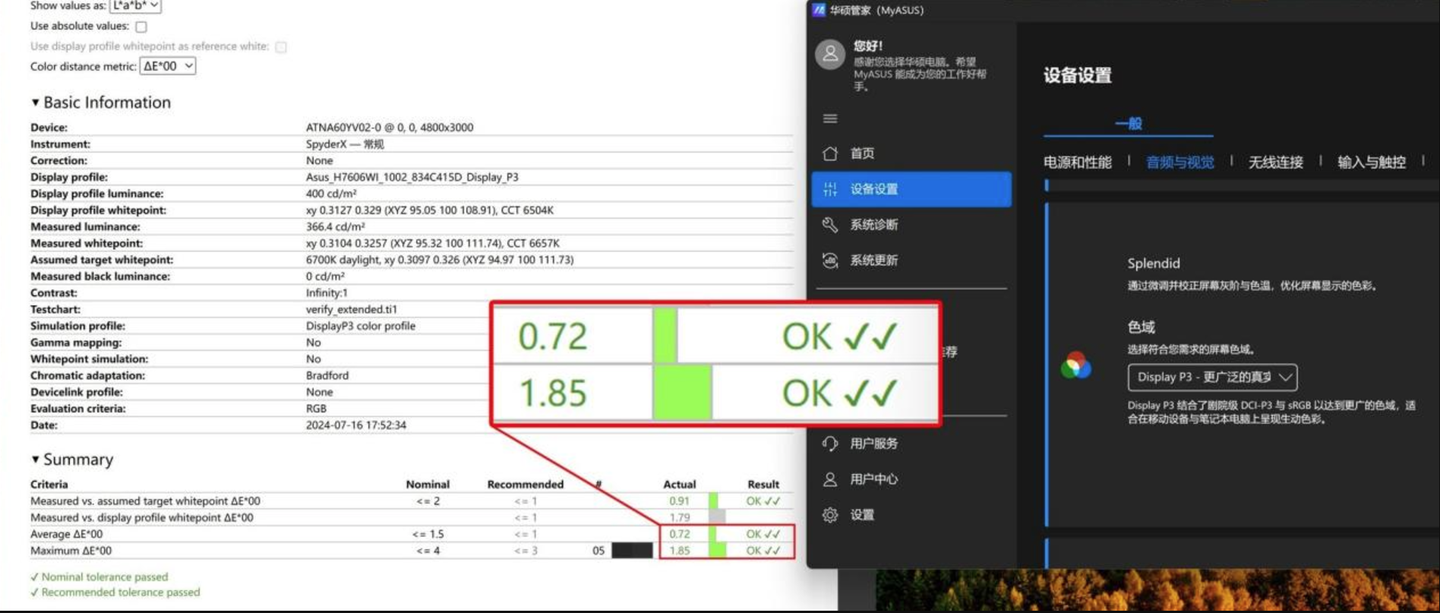Click the Evaluation criteria value RGB

[x=316, y=409]
